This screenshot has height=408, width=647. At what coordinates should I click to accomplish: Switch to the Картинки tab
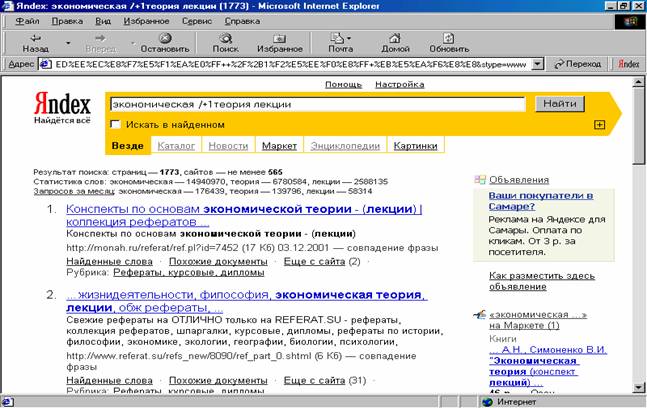click(415, 146)
